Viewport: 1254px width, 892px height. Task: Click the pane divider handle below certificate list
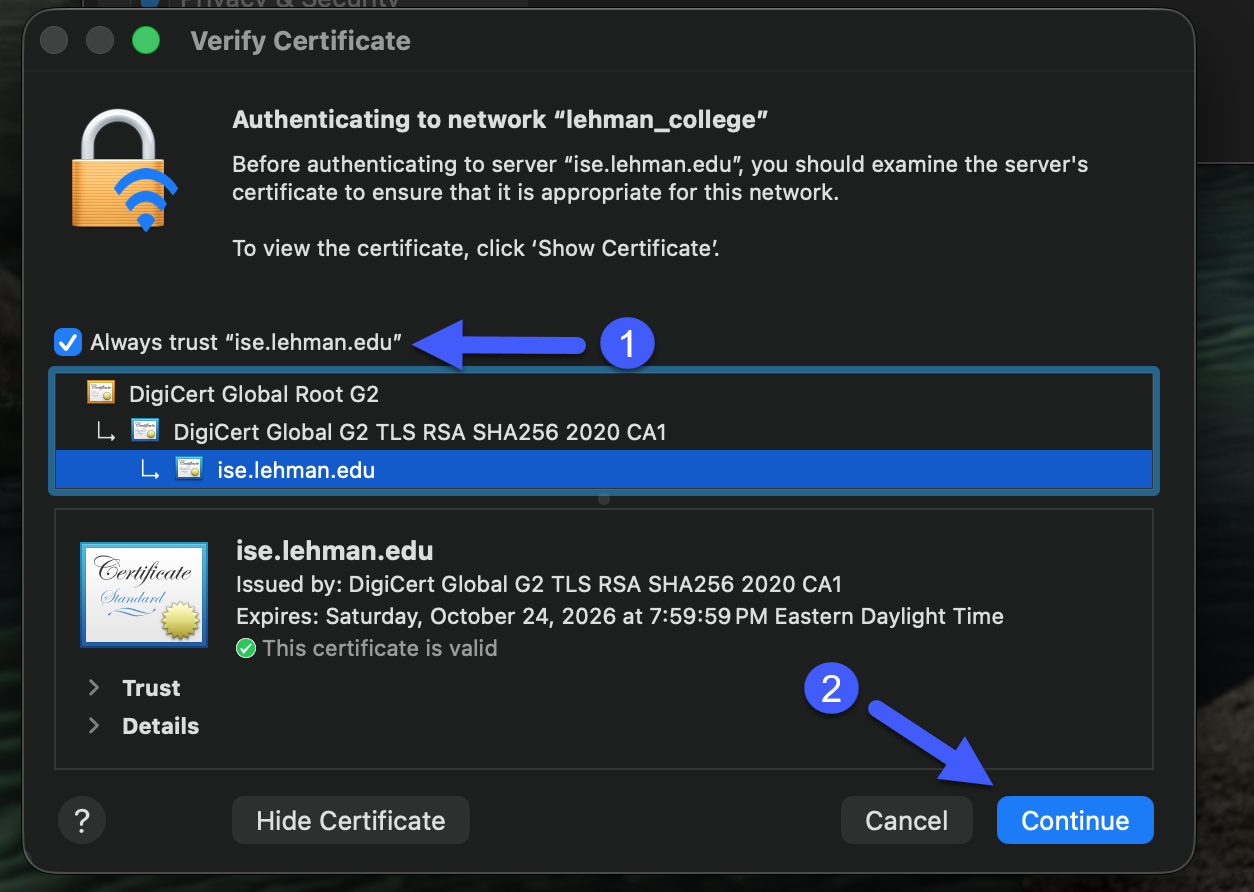click(x=604, y=498)
